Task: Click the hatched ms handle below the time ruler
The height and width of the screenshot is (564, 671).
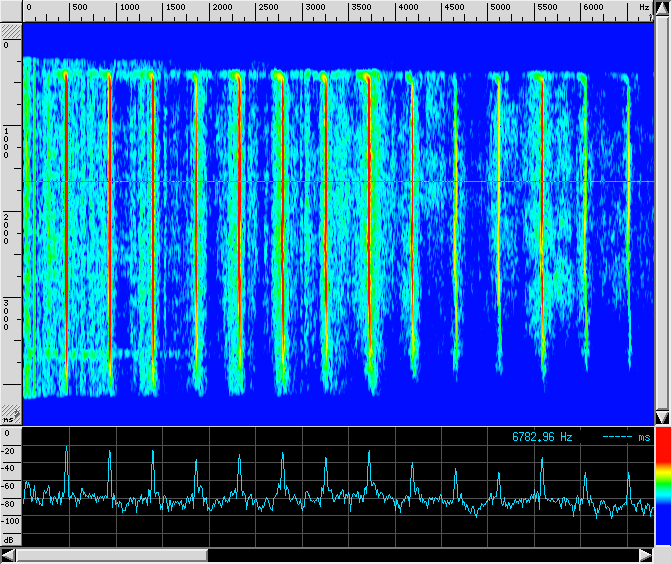Action: click(10, 414)
